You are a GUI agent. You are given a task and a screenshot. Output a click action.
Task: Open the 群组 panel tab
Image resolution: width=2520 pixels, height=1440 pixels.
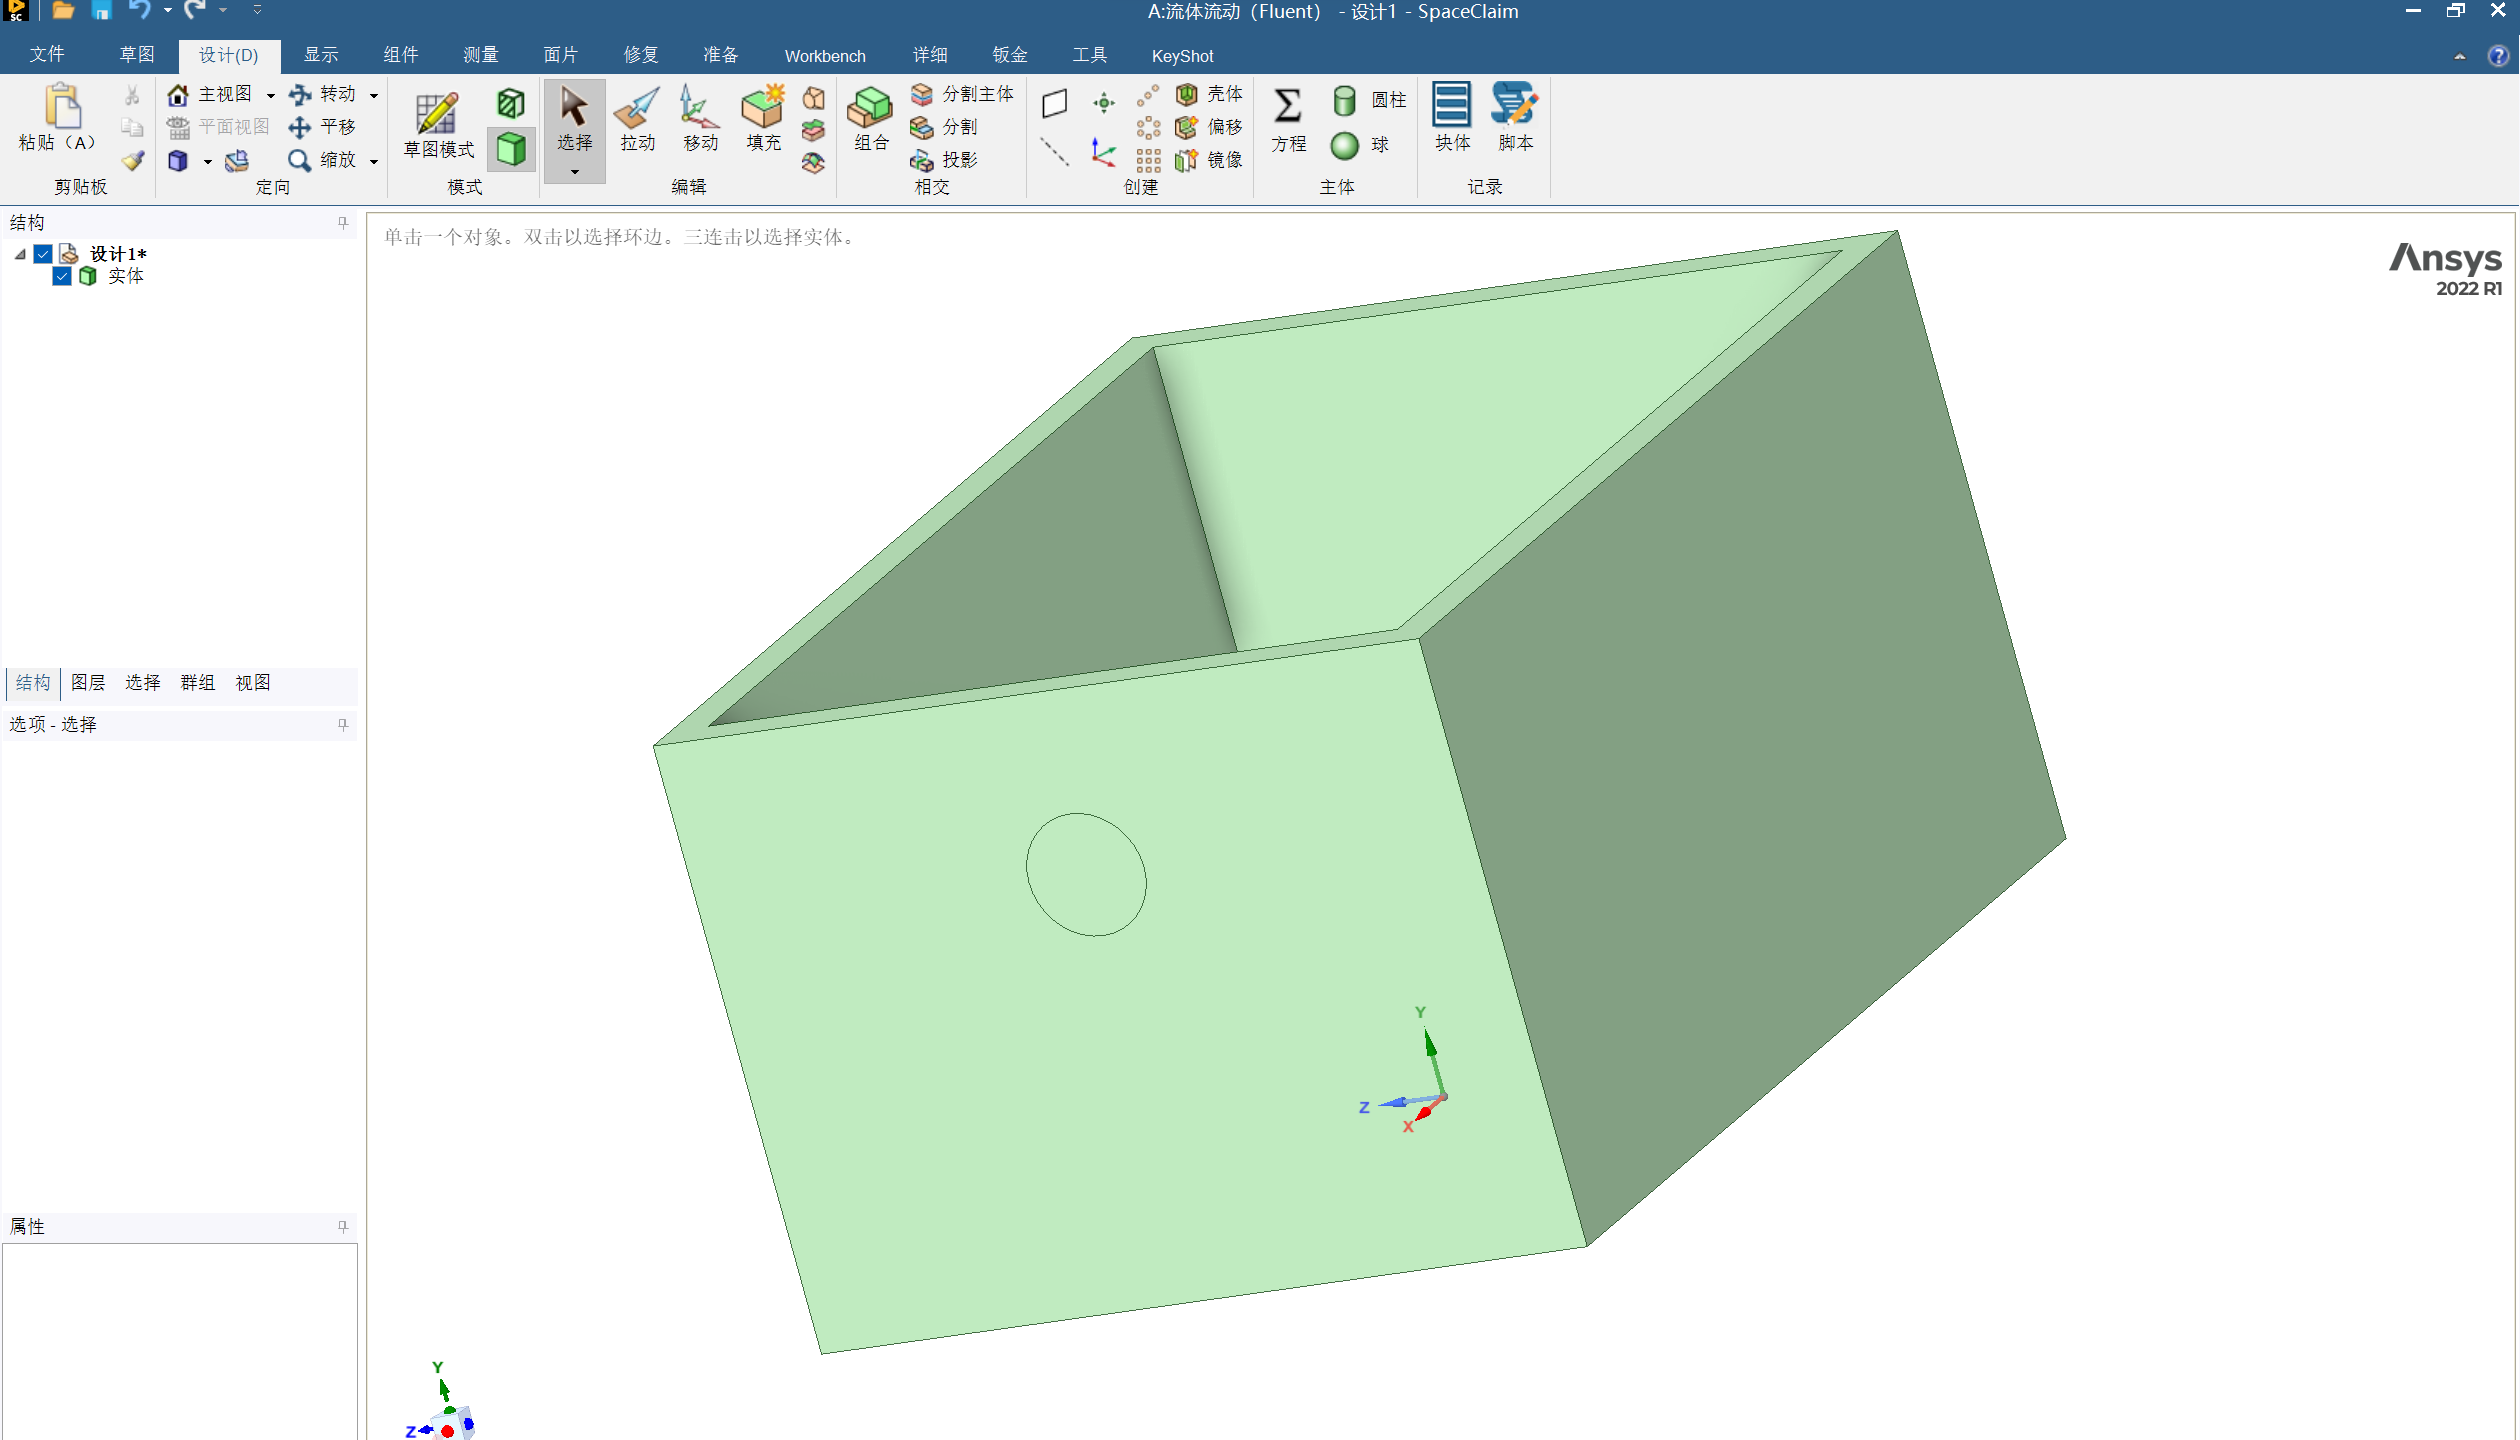198,682
